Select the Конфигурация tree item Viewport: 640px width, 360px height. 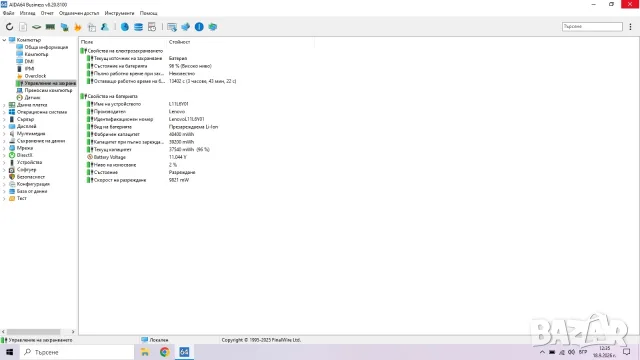(x=33, y=184)
